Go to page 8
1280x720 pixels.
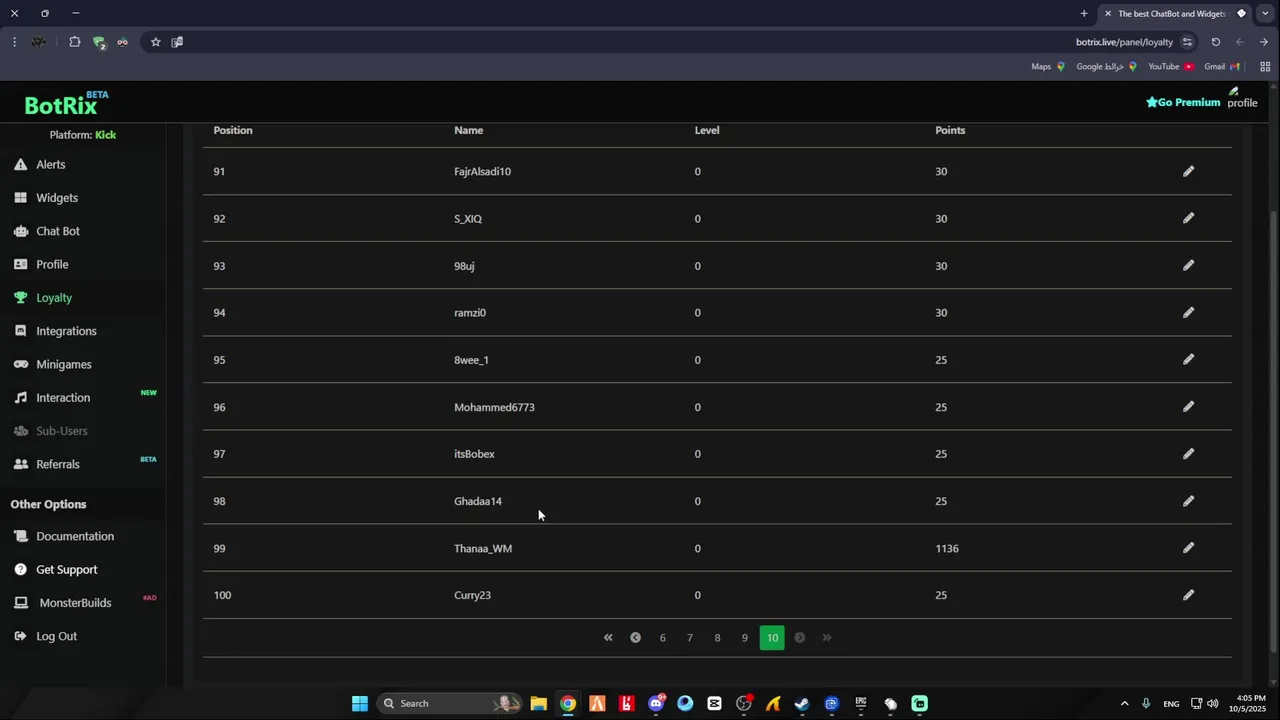click(717, 637)
